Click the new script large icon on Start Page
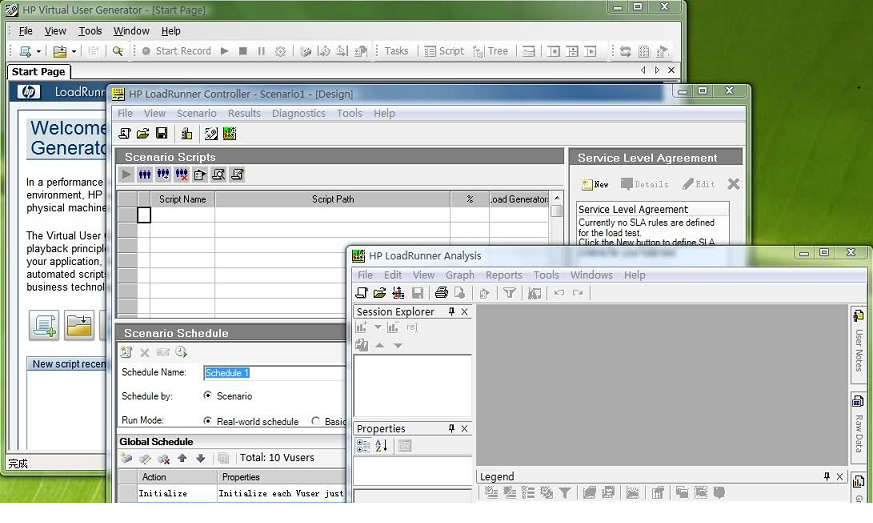The image size is (873, 523). [x=44, y=325]
